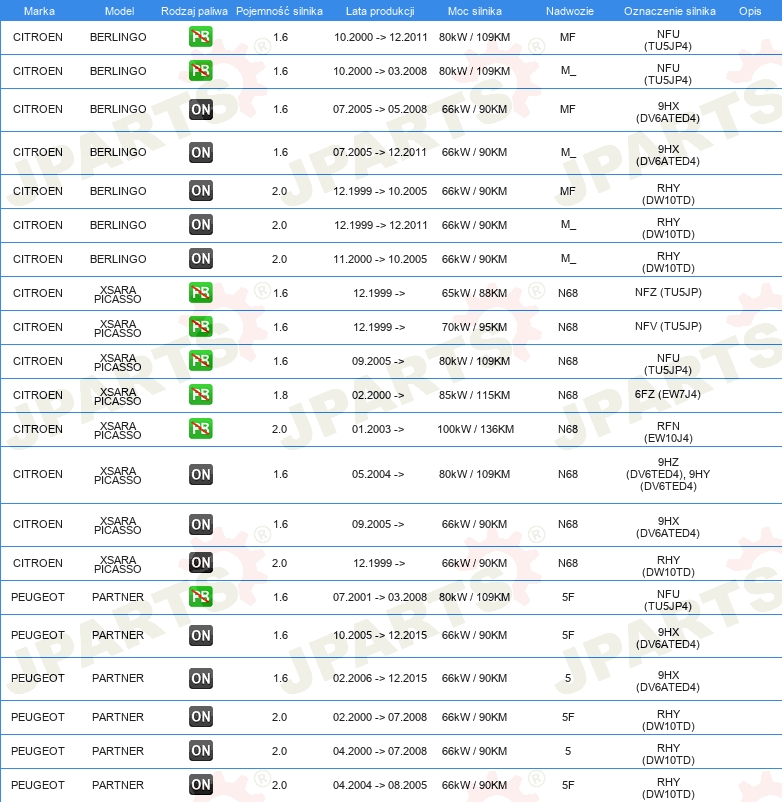Select the date range 12.1999 -> 10.2005
Viewport: 782px width, 802px height.
380,191
